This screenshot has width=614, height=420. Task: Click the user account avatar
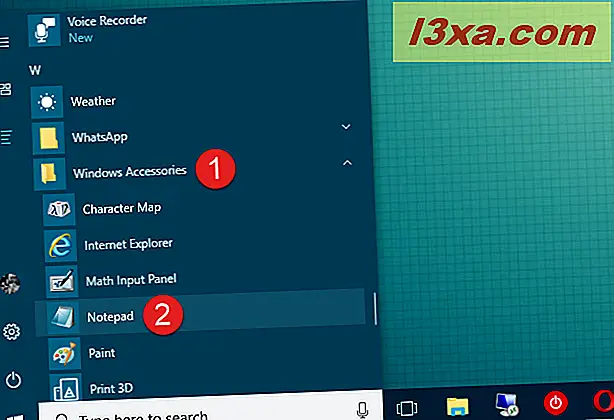pos(10,284)
